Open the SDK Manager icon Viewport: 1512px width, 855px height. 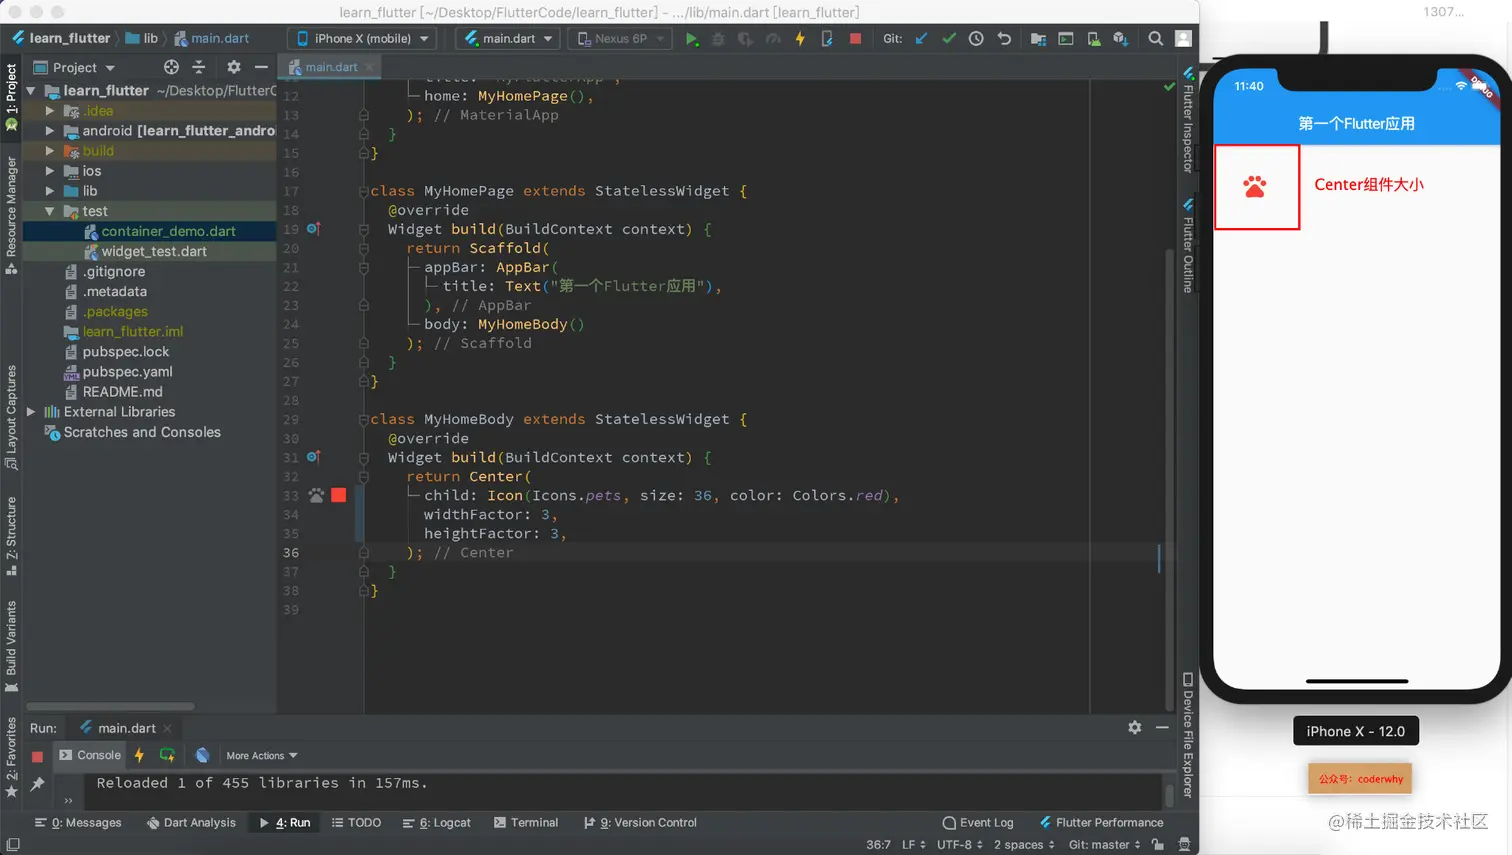pyautogui.click(x=1121, y=39)
